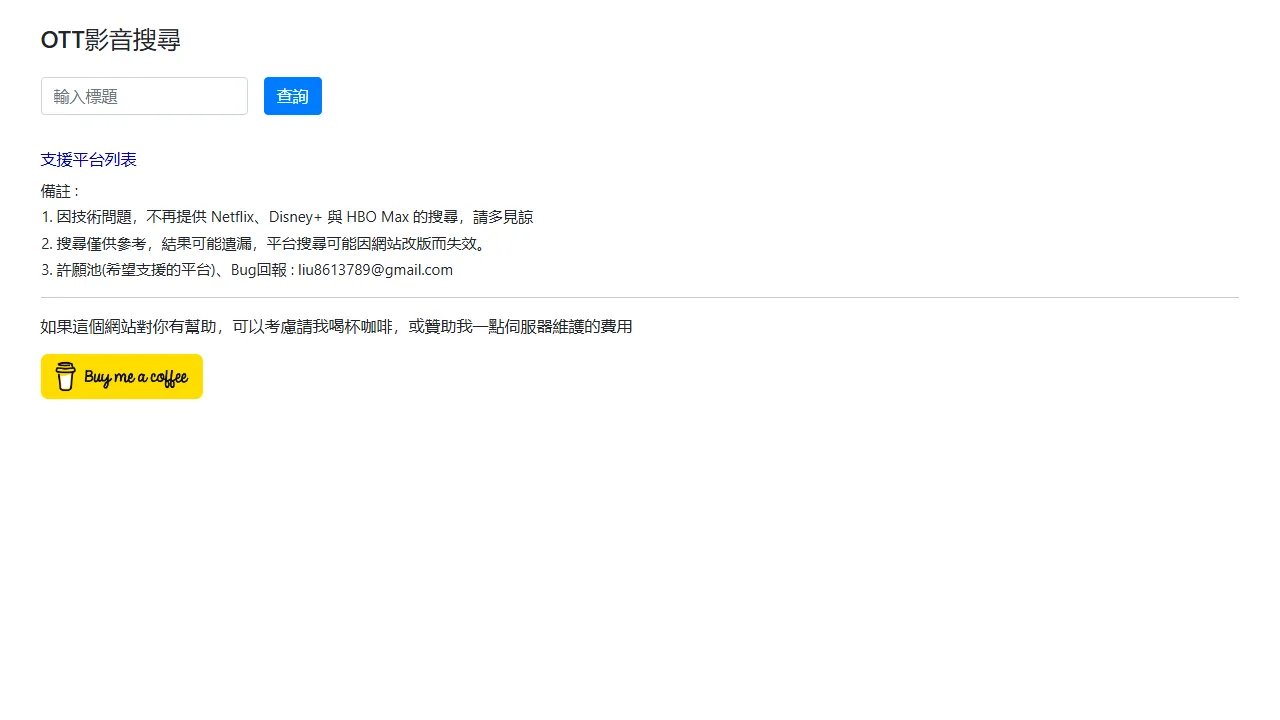Click the Disney+ text in the notes
The height and width of the screenshot is (720, 1280).
295,217
